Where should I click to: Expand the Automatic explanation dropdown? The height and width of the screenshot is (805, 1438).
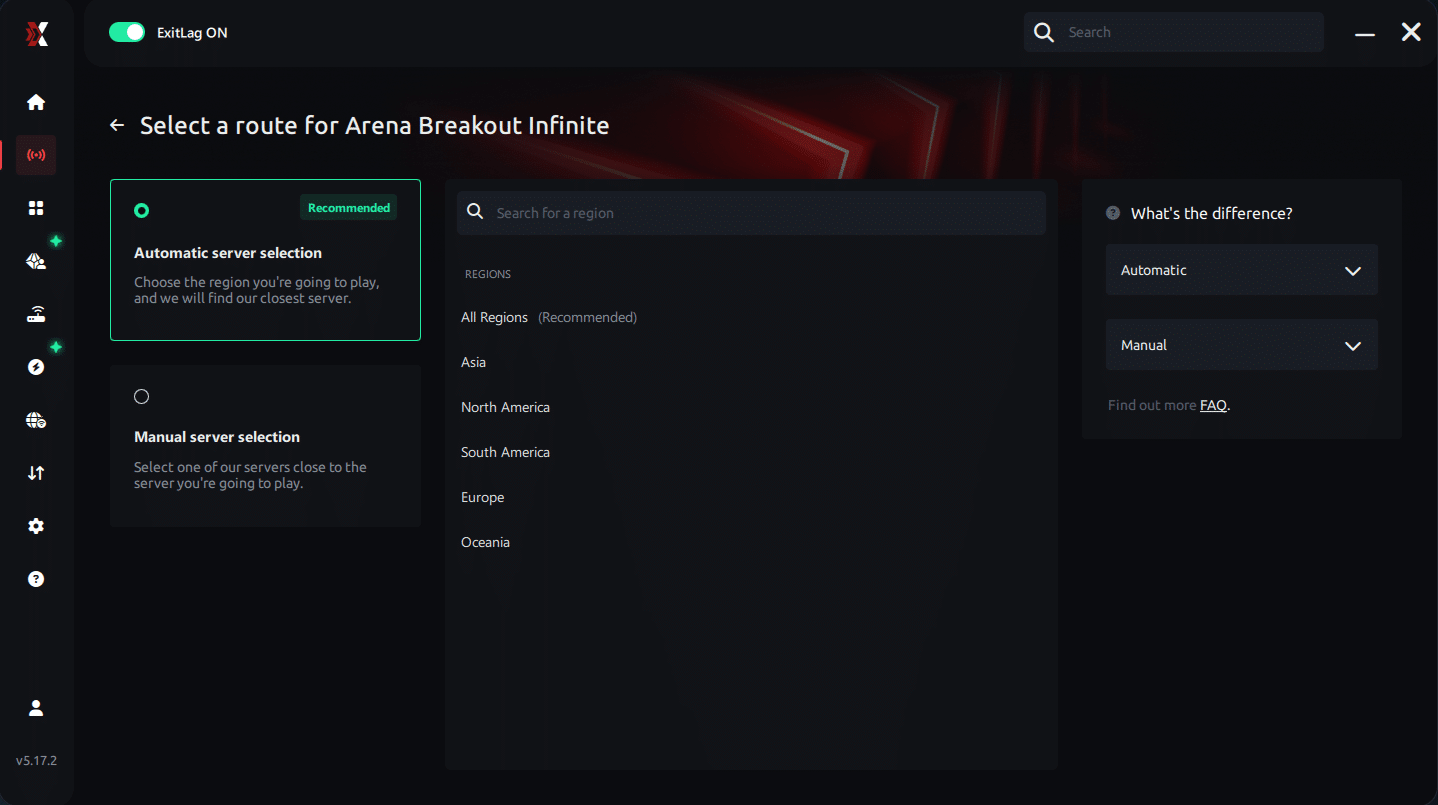(x=1242, y=270)
